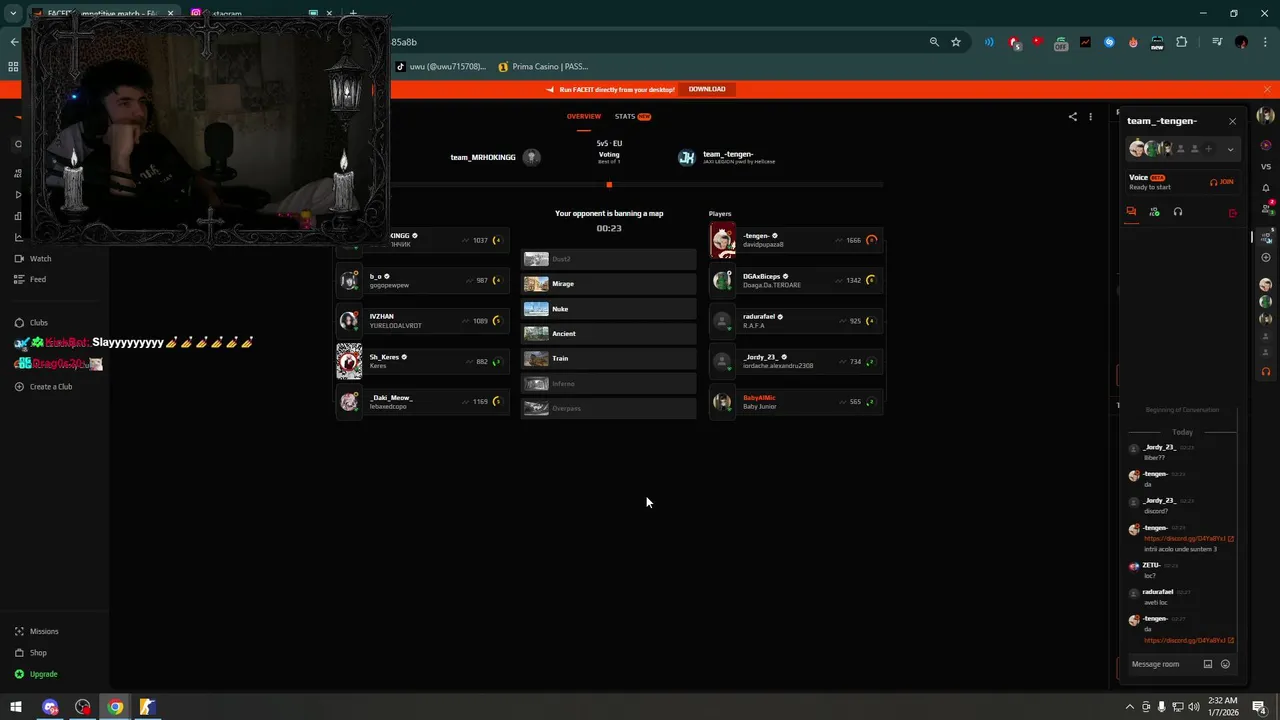The width and height of the screenshot is (1280, 720).
Task: Open Clubs in the left sidebar
Action: 31,322
